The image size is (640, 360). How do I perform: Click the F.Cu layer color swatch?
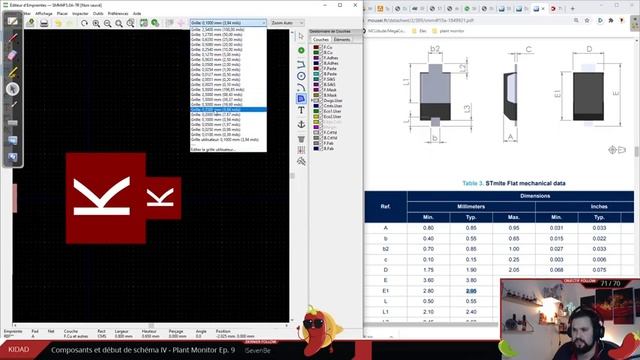point(316,47)
